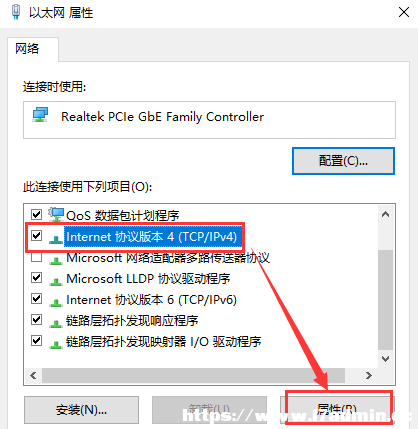Open the 属性(R) properties button
418x429 pixels.
(x=337, y=409)
